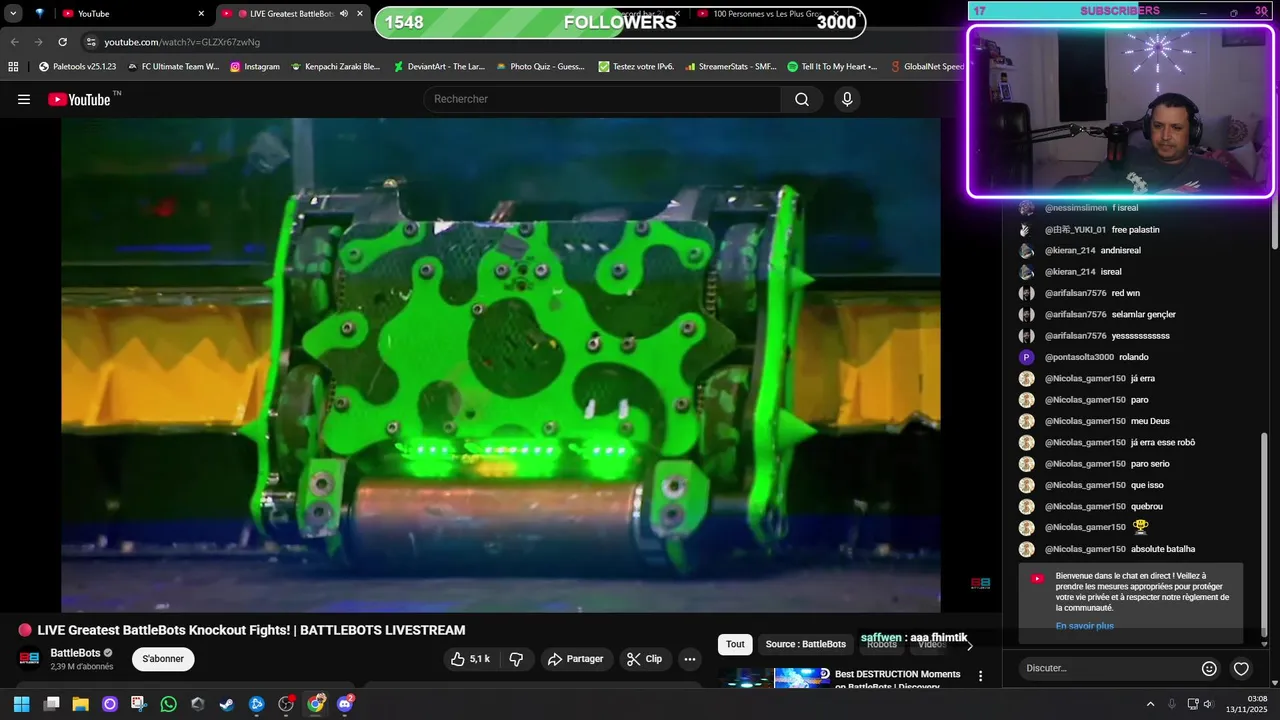Open the BattleBots channel name link
This screenshot has height=720, width=1280.
[75, 653]
